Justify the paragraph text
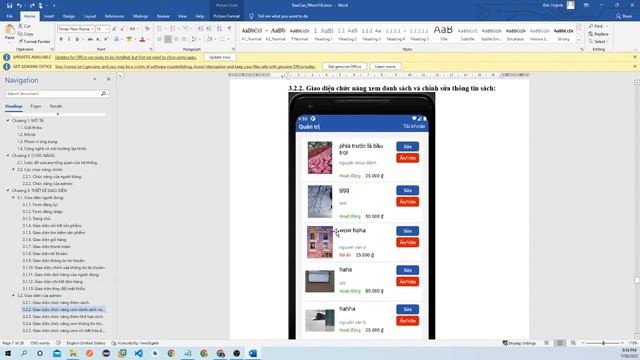 [x=184, y=39]
